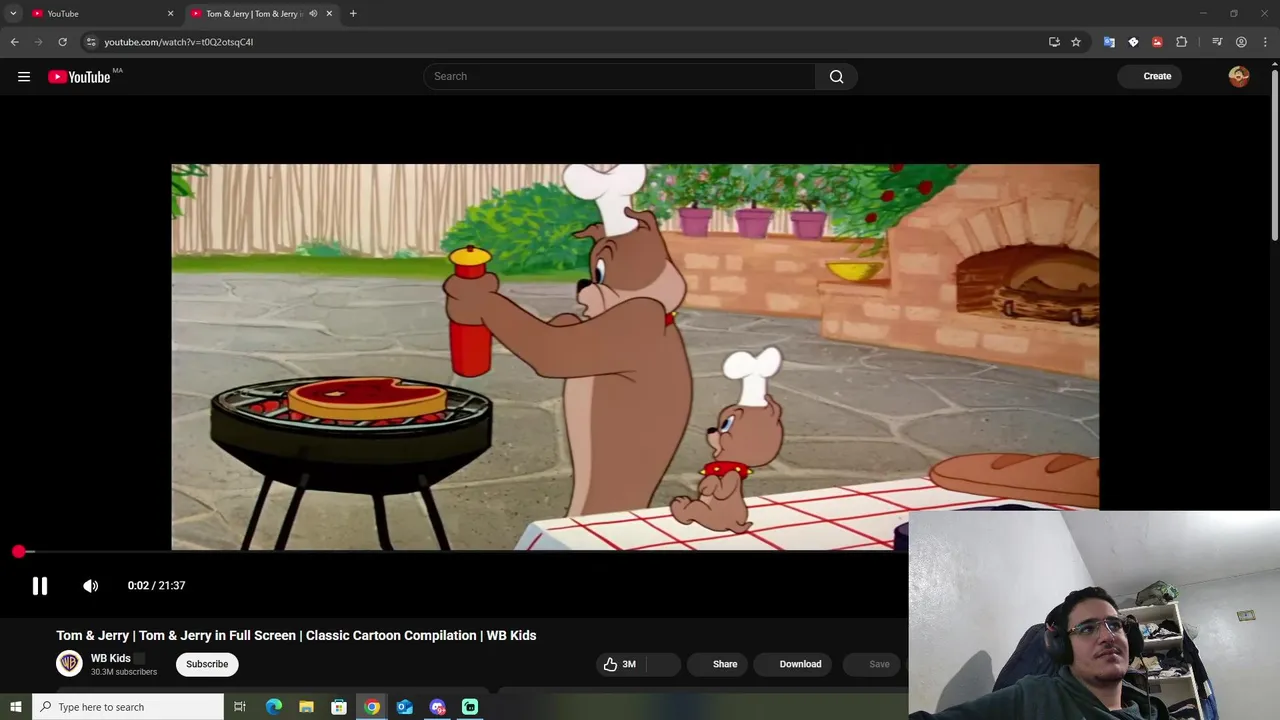Screen dimensions: 1280x720
Task: Open Task View on the taskbar
Action: (x=240, y=707)
